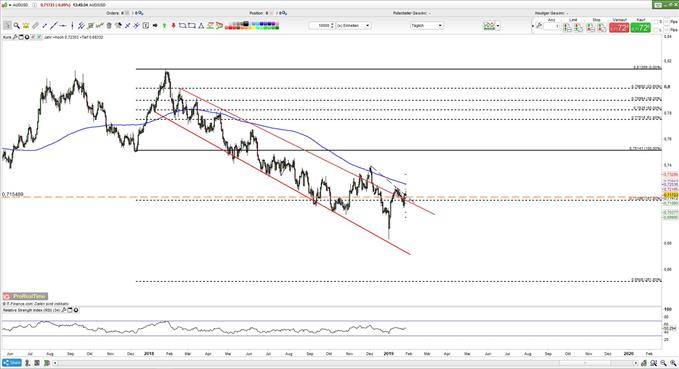The image size is (679, 369).
Task: Choose the horizontal line tool
Action: coord(63,26)
